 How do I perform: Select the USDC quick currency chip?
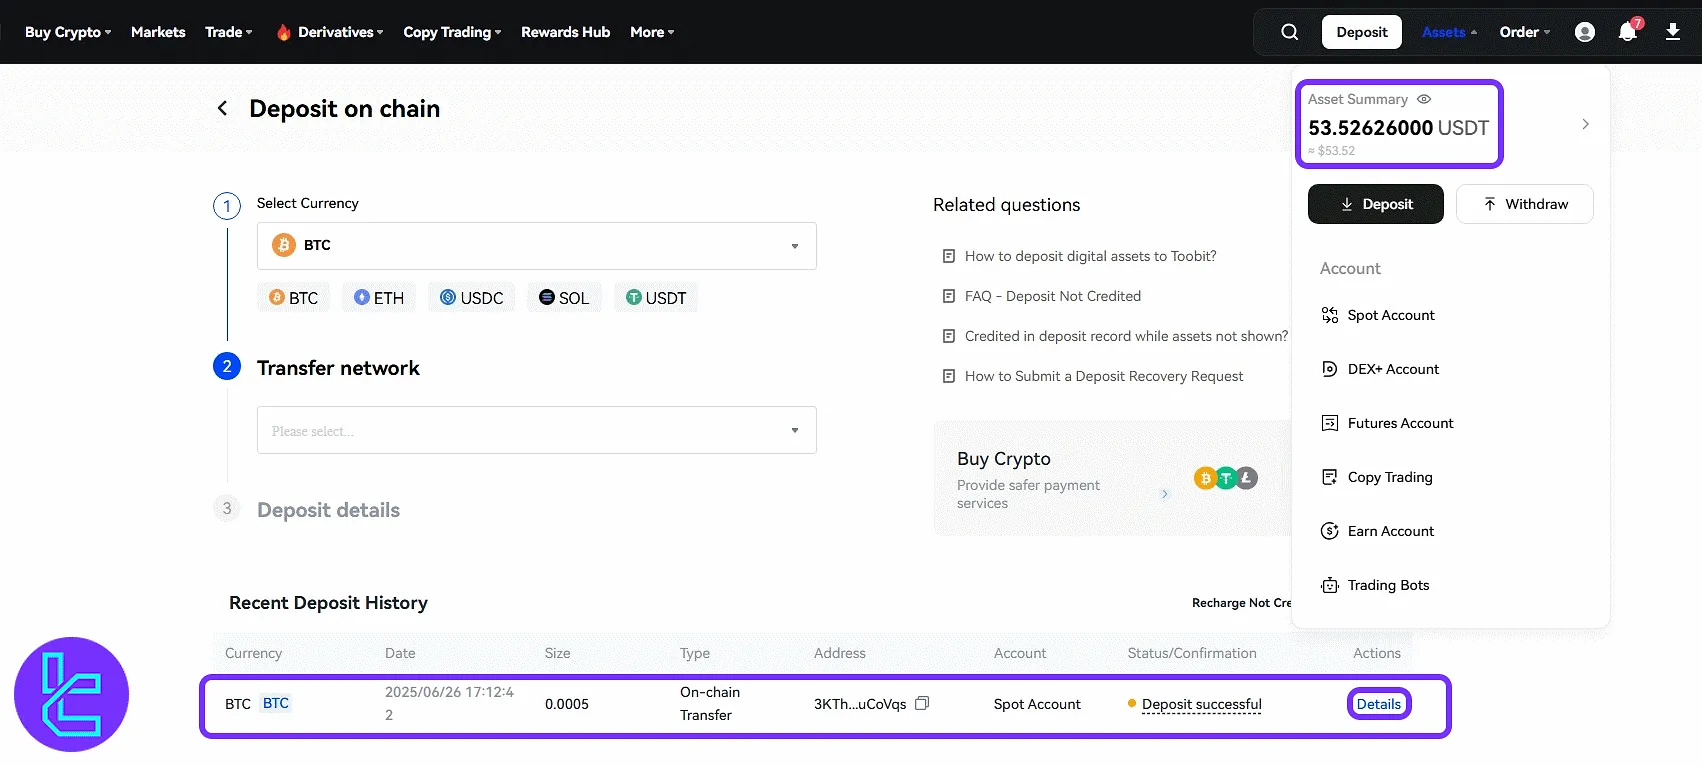pos(471,297)
